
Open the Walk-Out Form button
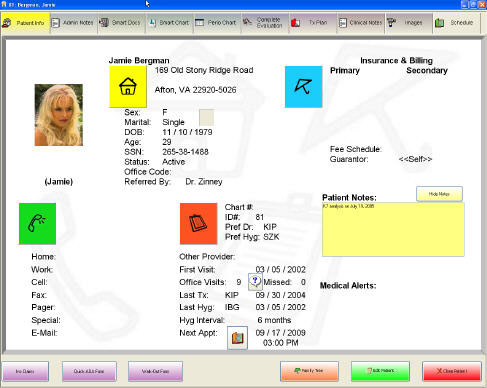(155, 371)
